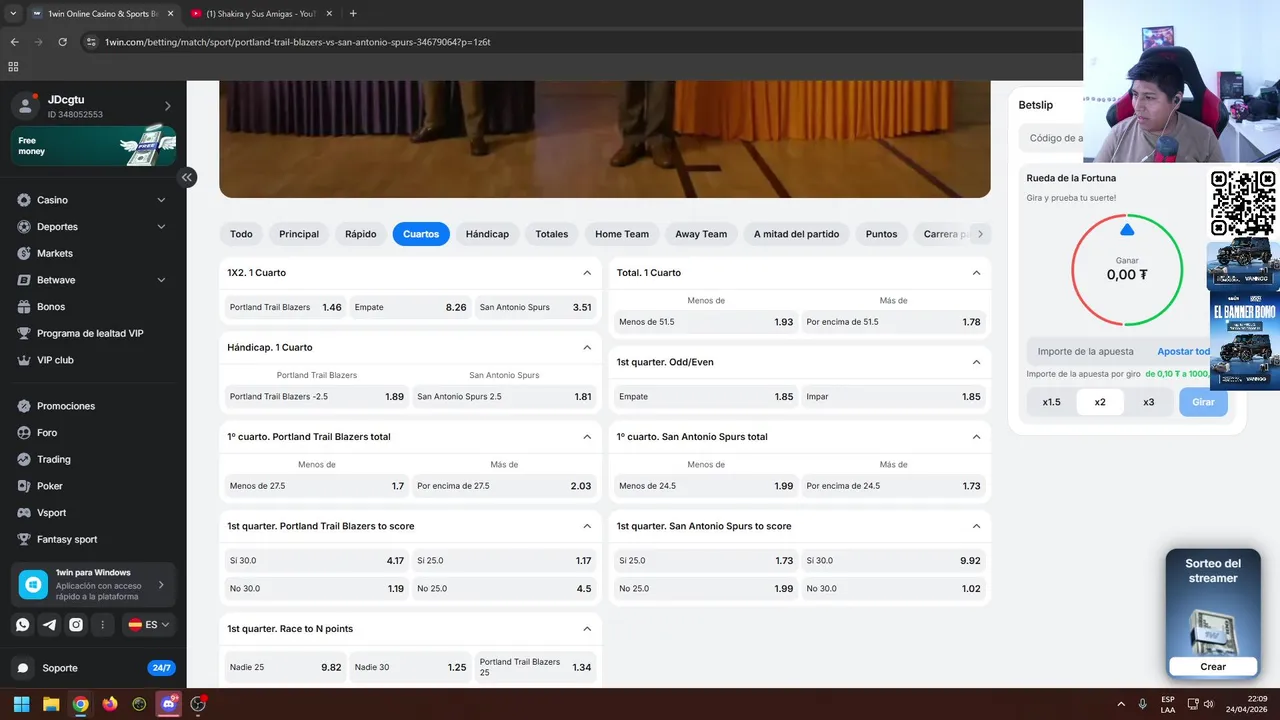Collapse 1º cuarto. San Antonio Spurs total
This screenshot has height=720, width=1280.
pyautogui.click(x=977, y=437)
